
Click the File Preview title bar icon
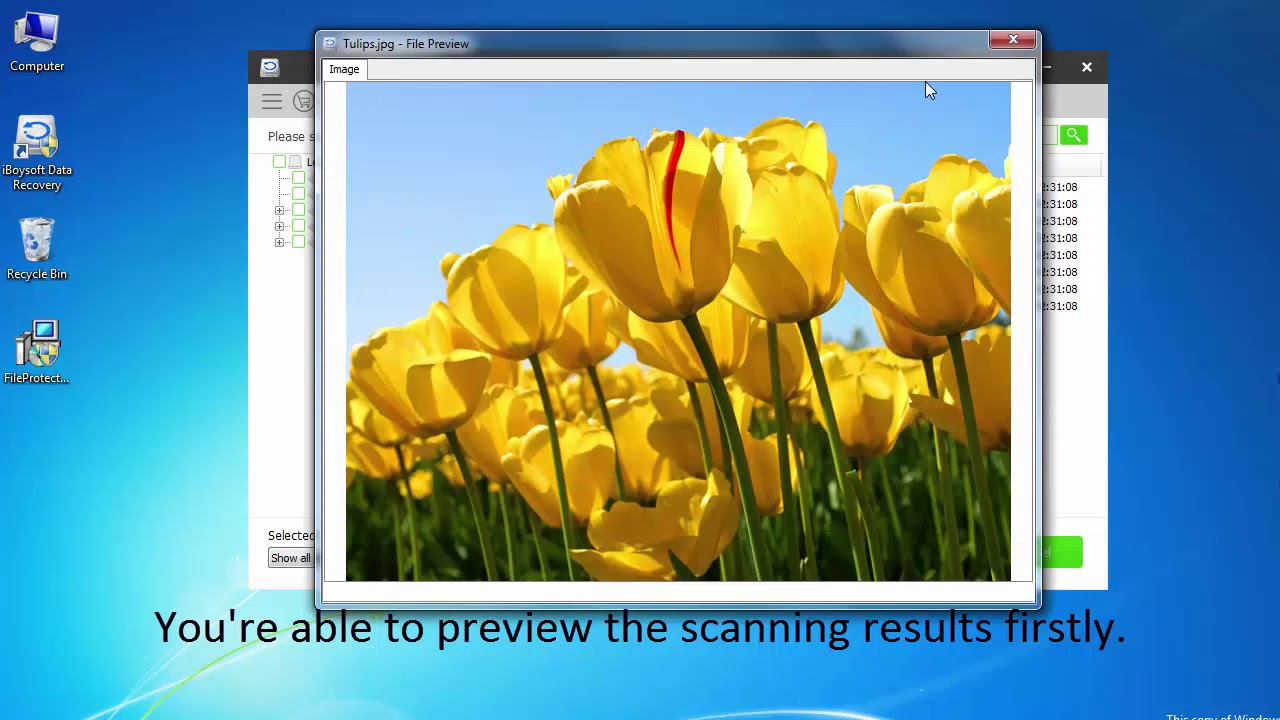330,44
